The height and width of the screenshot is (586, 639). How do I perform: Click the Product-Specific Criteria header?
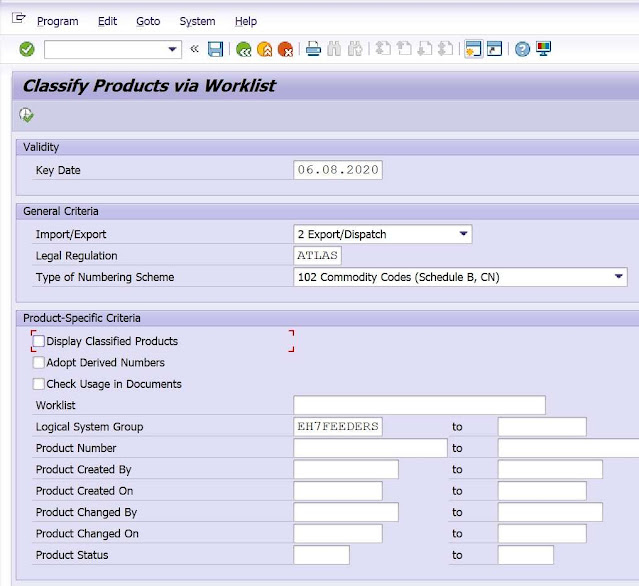click(x=328, y=318)
